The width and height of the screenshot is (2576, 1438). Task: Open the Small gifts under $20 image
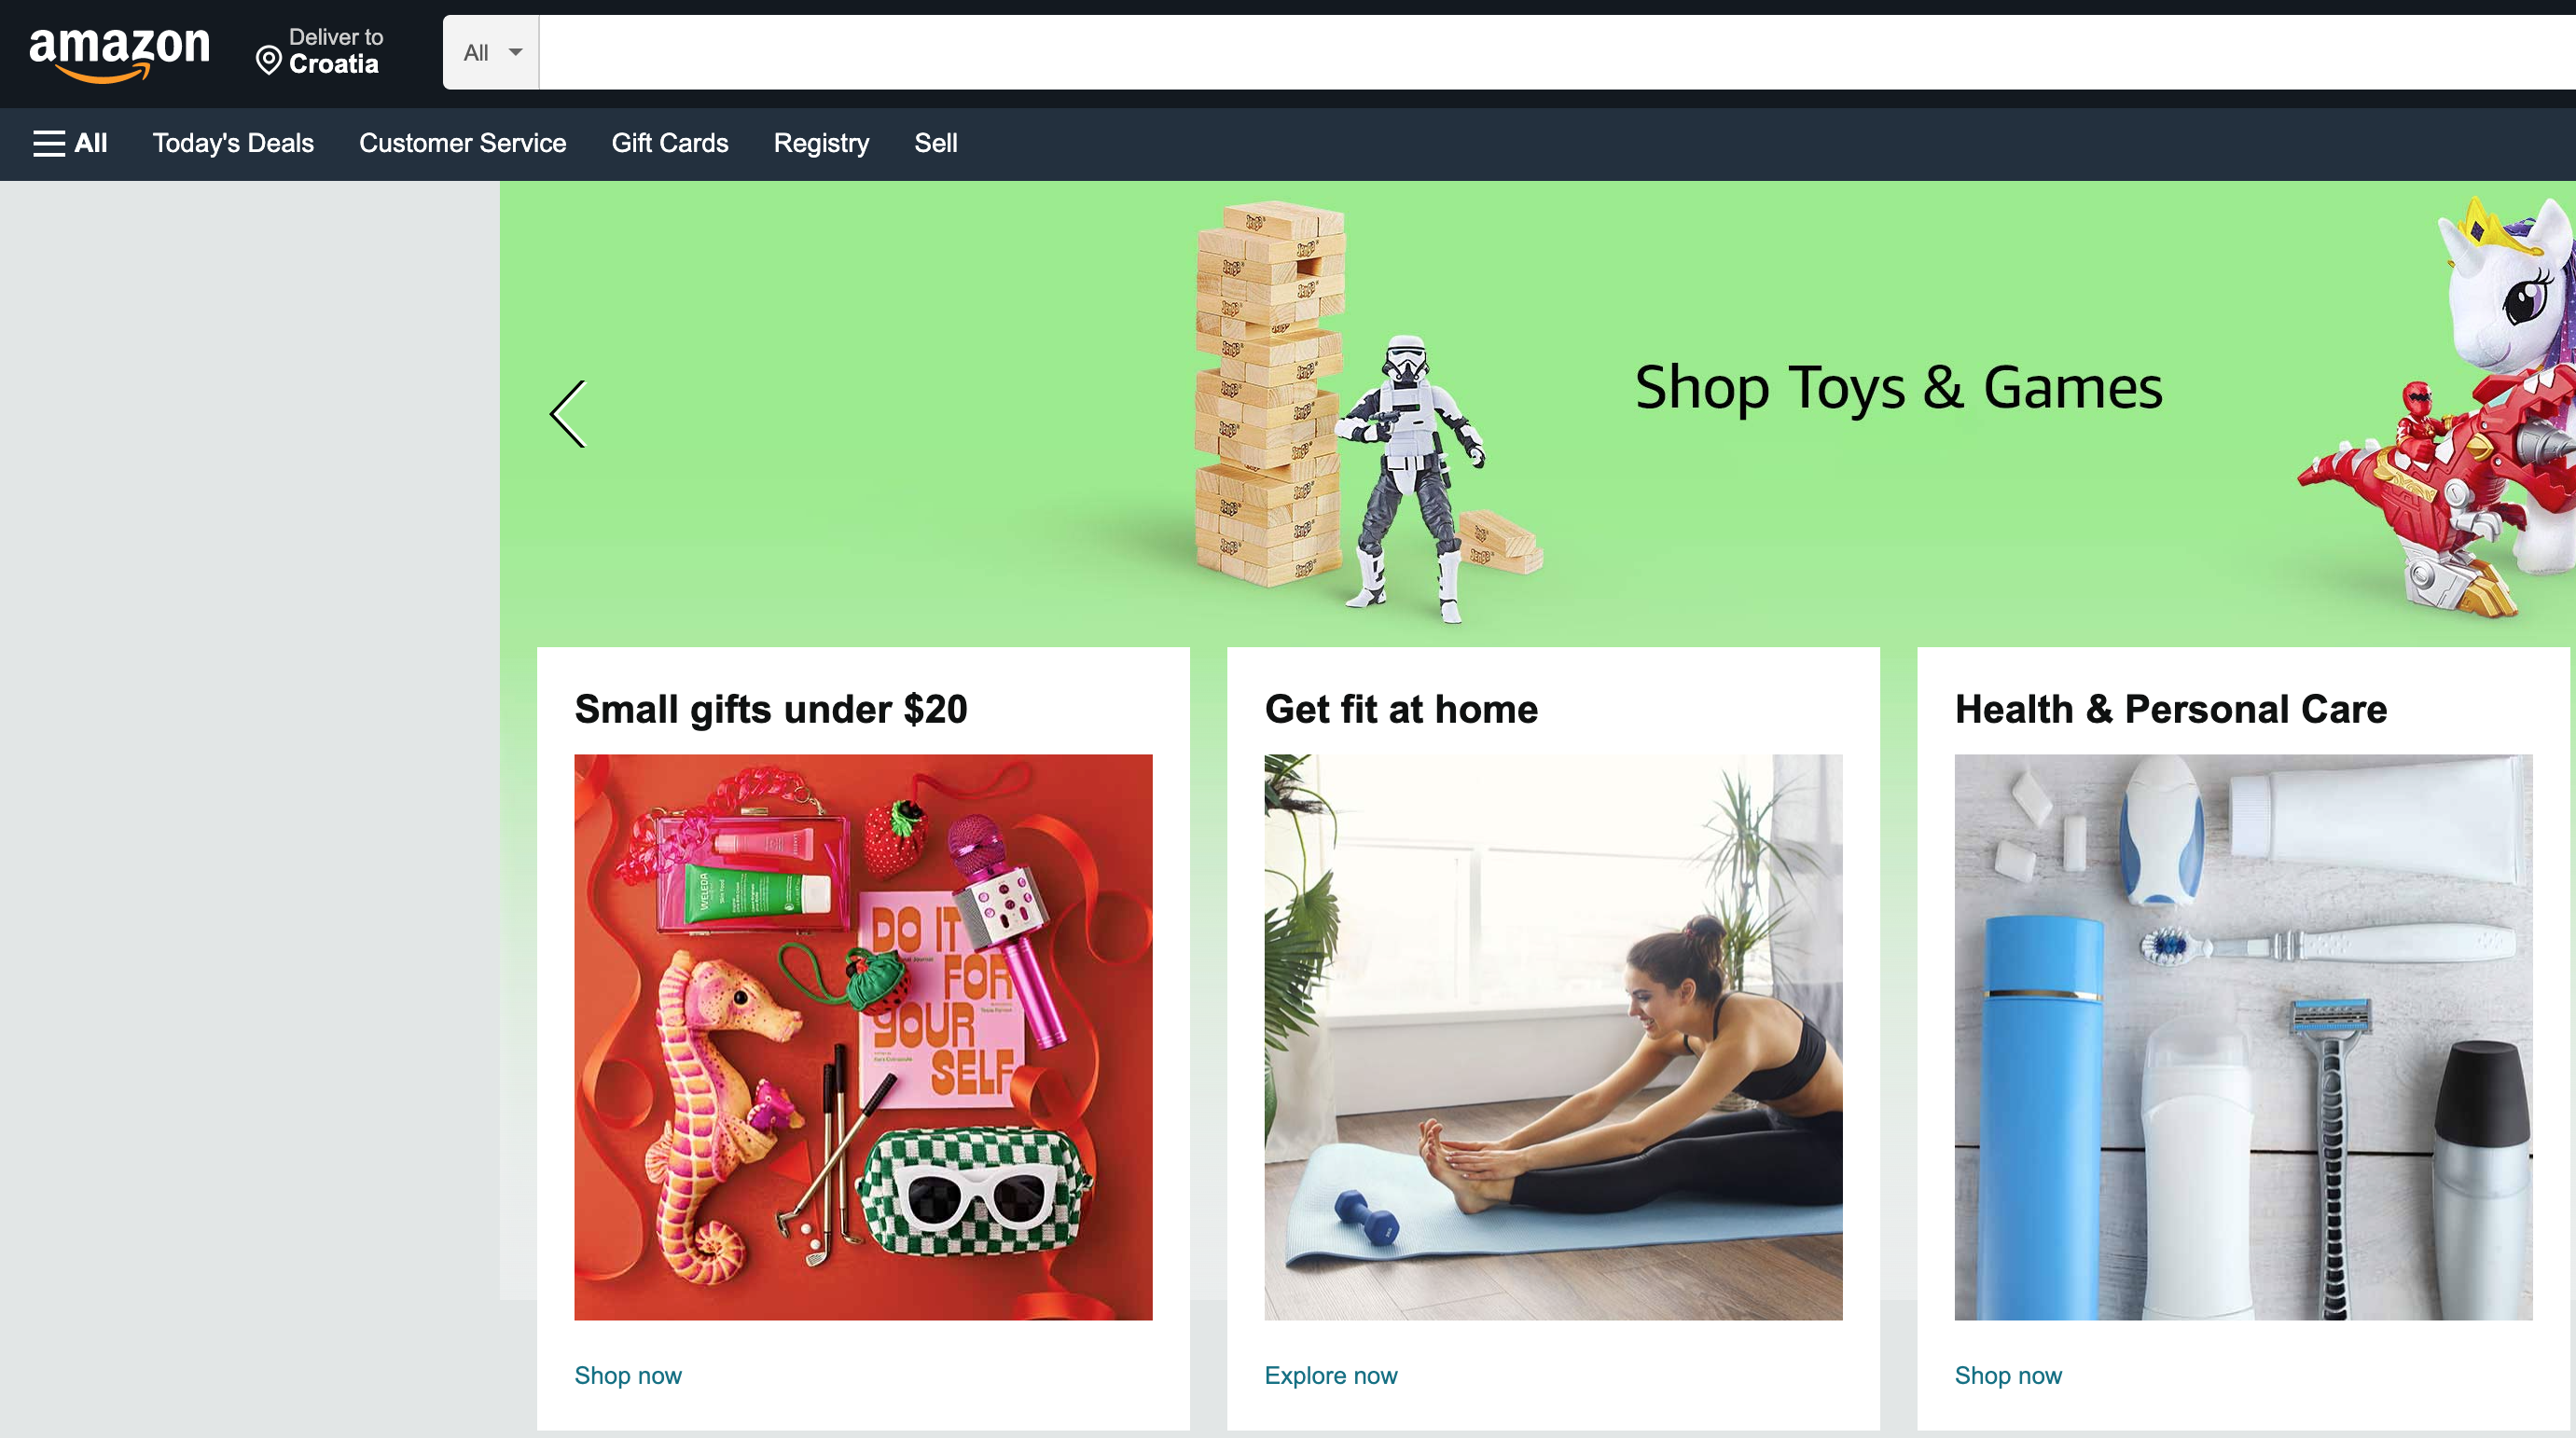863,1037
